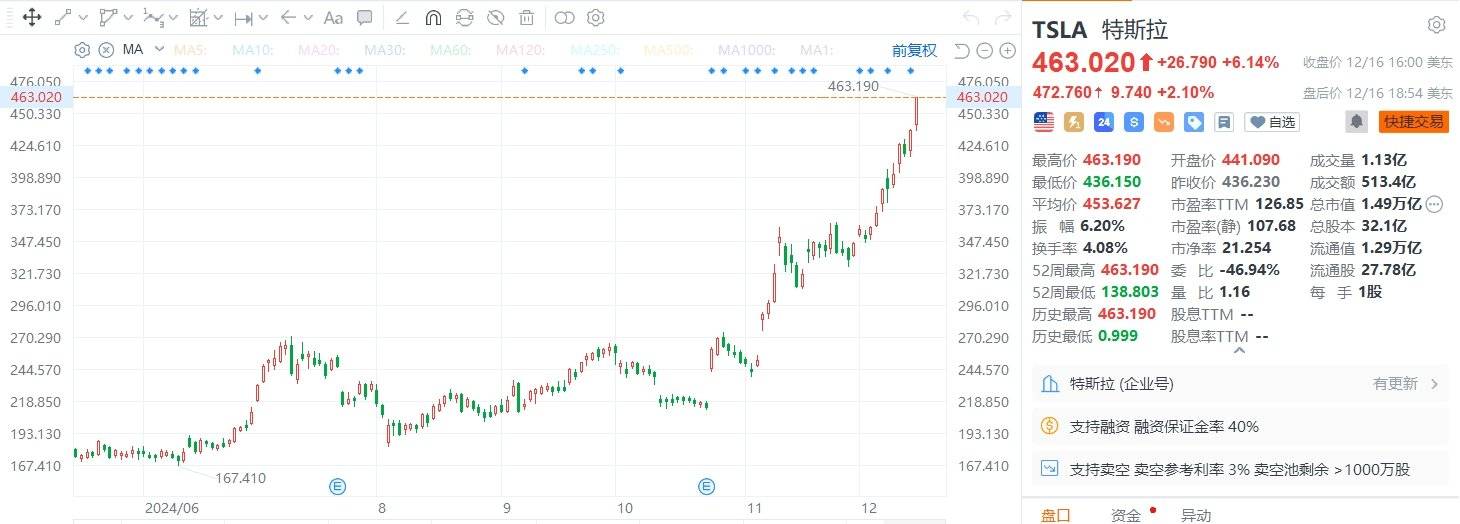Select the wave pattern drawing tool
This screenshot has width=1460, height=524.
[x=153, y=17]
